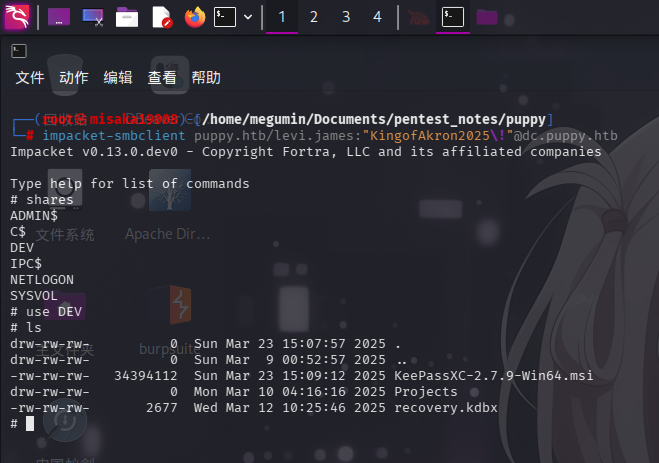The height and width of the screenshot is (463, 659).
Task: Click the SYSVOL share line
Action: pyautogui.click(x=34, y=296)
